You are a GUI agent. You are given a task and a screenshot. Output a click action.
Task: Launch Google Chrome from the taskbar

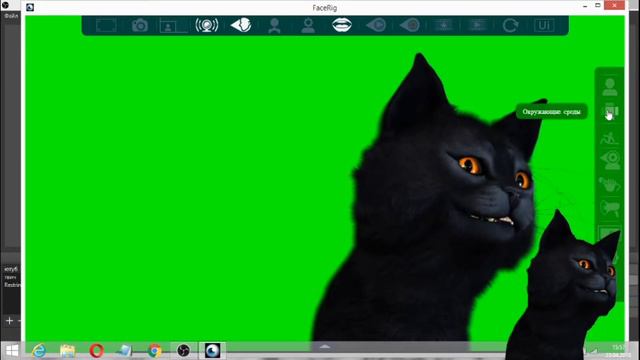(155, 351)
